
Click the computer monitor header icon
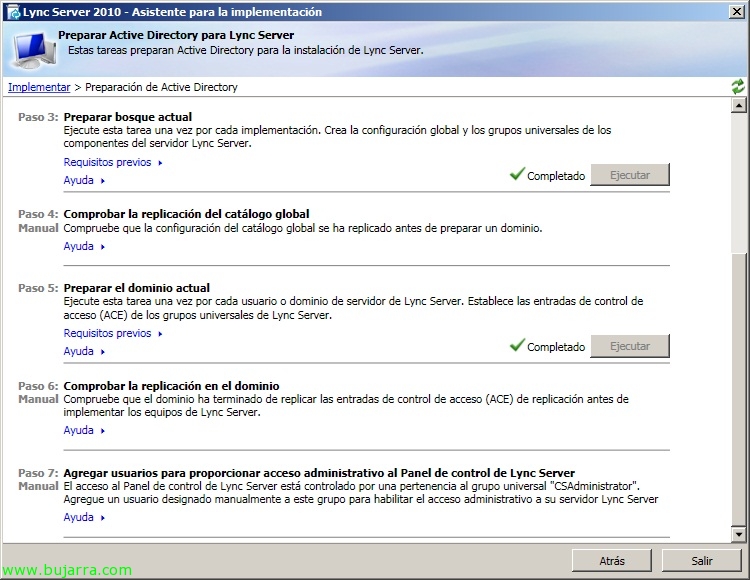click(34, 50)
